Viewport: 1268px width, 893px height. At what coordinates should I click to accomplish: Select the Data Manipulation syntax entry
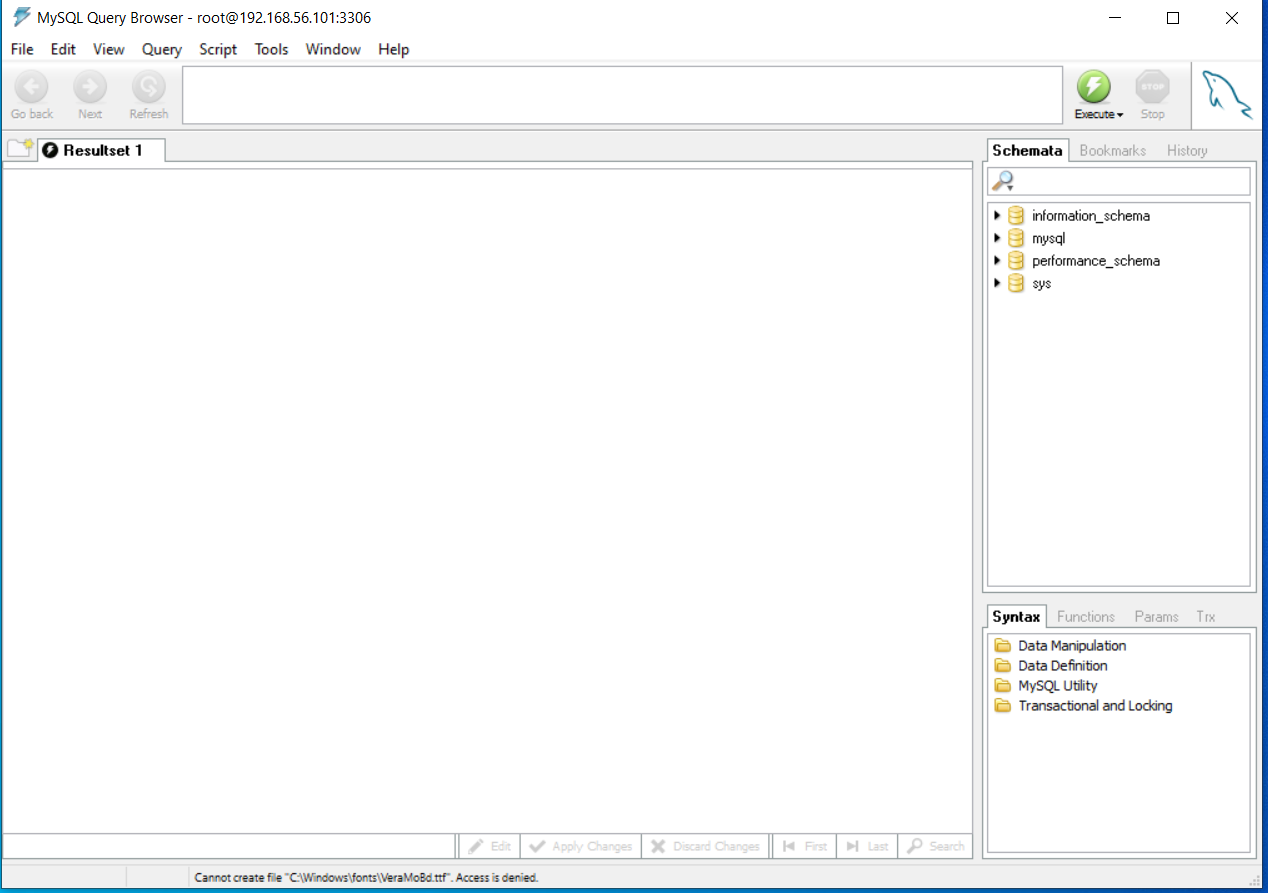(1072, 646)
